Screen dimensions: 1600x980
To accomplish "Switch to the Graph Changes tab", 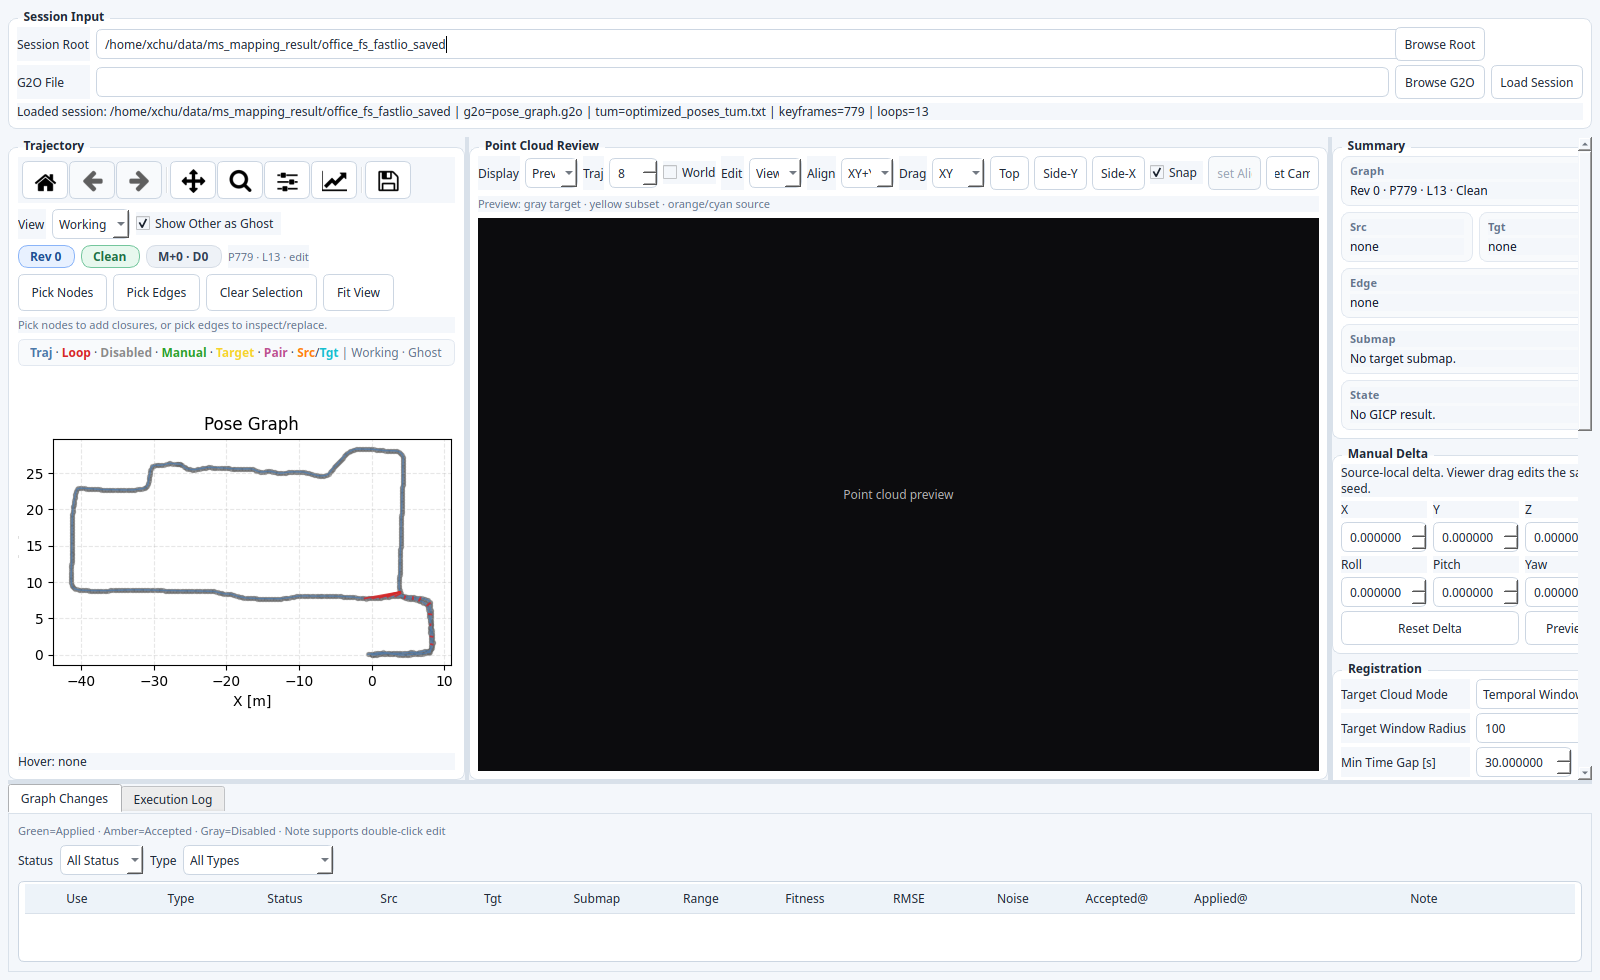I will 64,799.
